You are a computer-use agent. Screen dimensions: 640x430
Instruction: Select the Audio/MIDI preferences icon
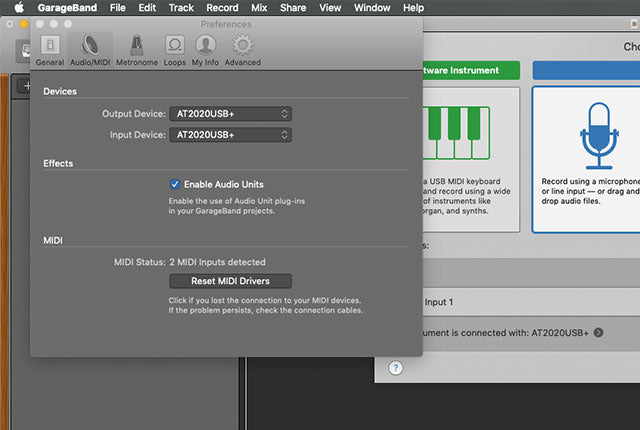point(90,49)
